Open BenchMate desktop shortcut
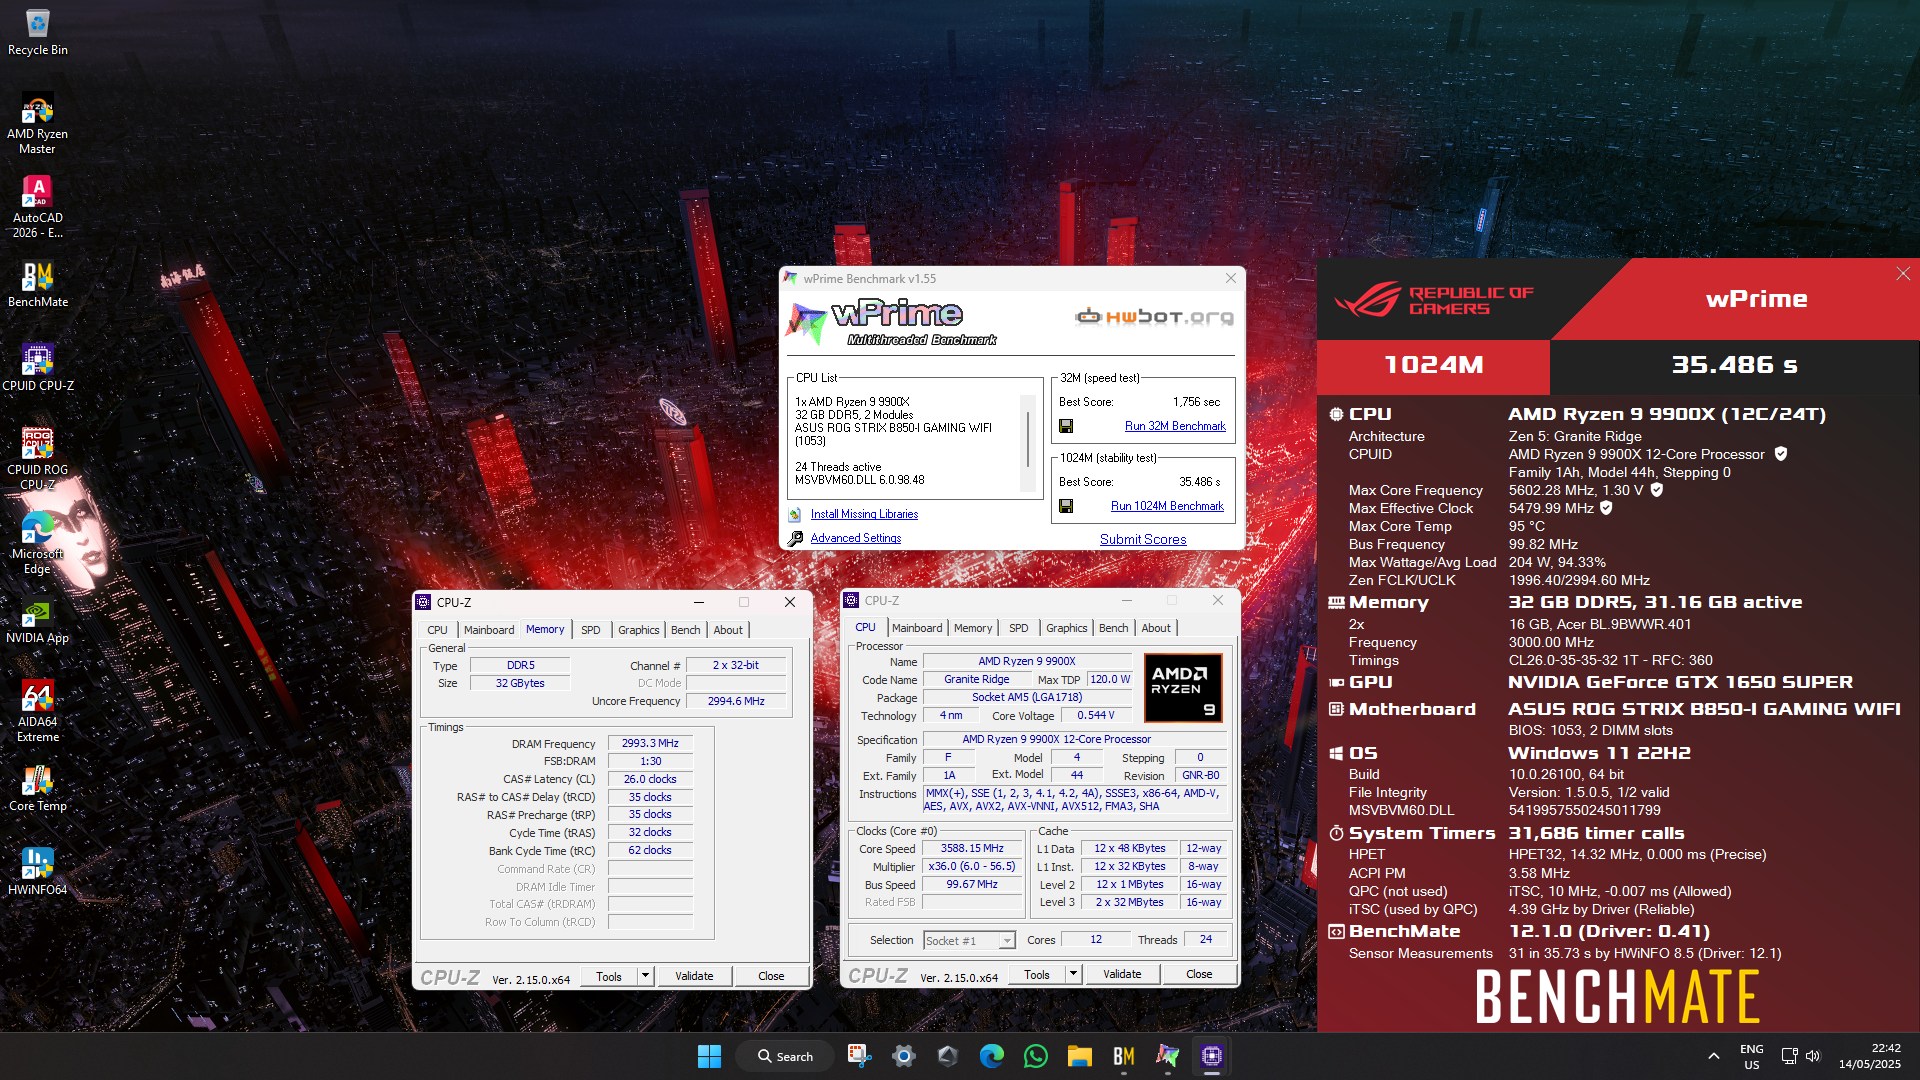Viewport: 1920px width, 1080px height. coord(37,285)
